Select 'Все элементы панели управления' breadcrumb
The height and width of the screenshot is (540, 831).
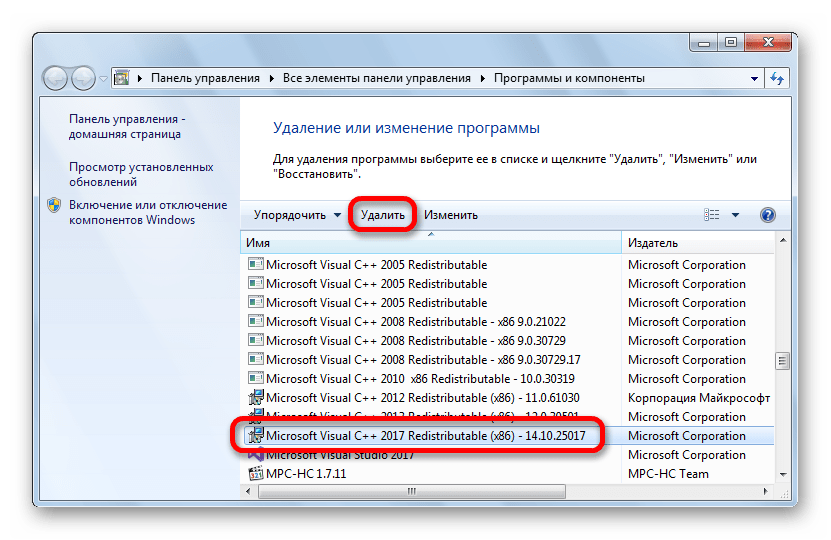[x=376, y=78]
